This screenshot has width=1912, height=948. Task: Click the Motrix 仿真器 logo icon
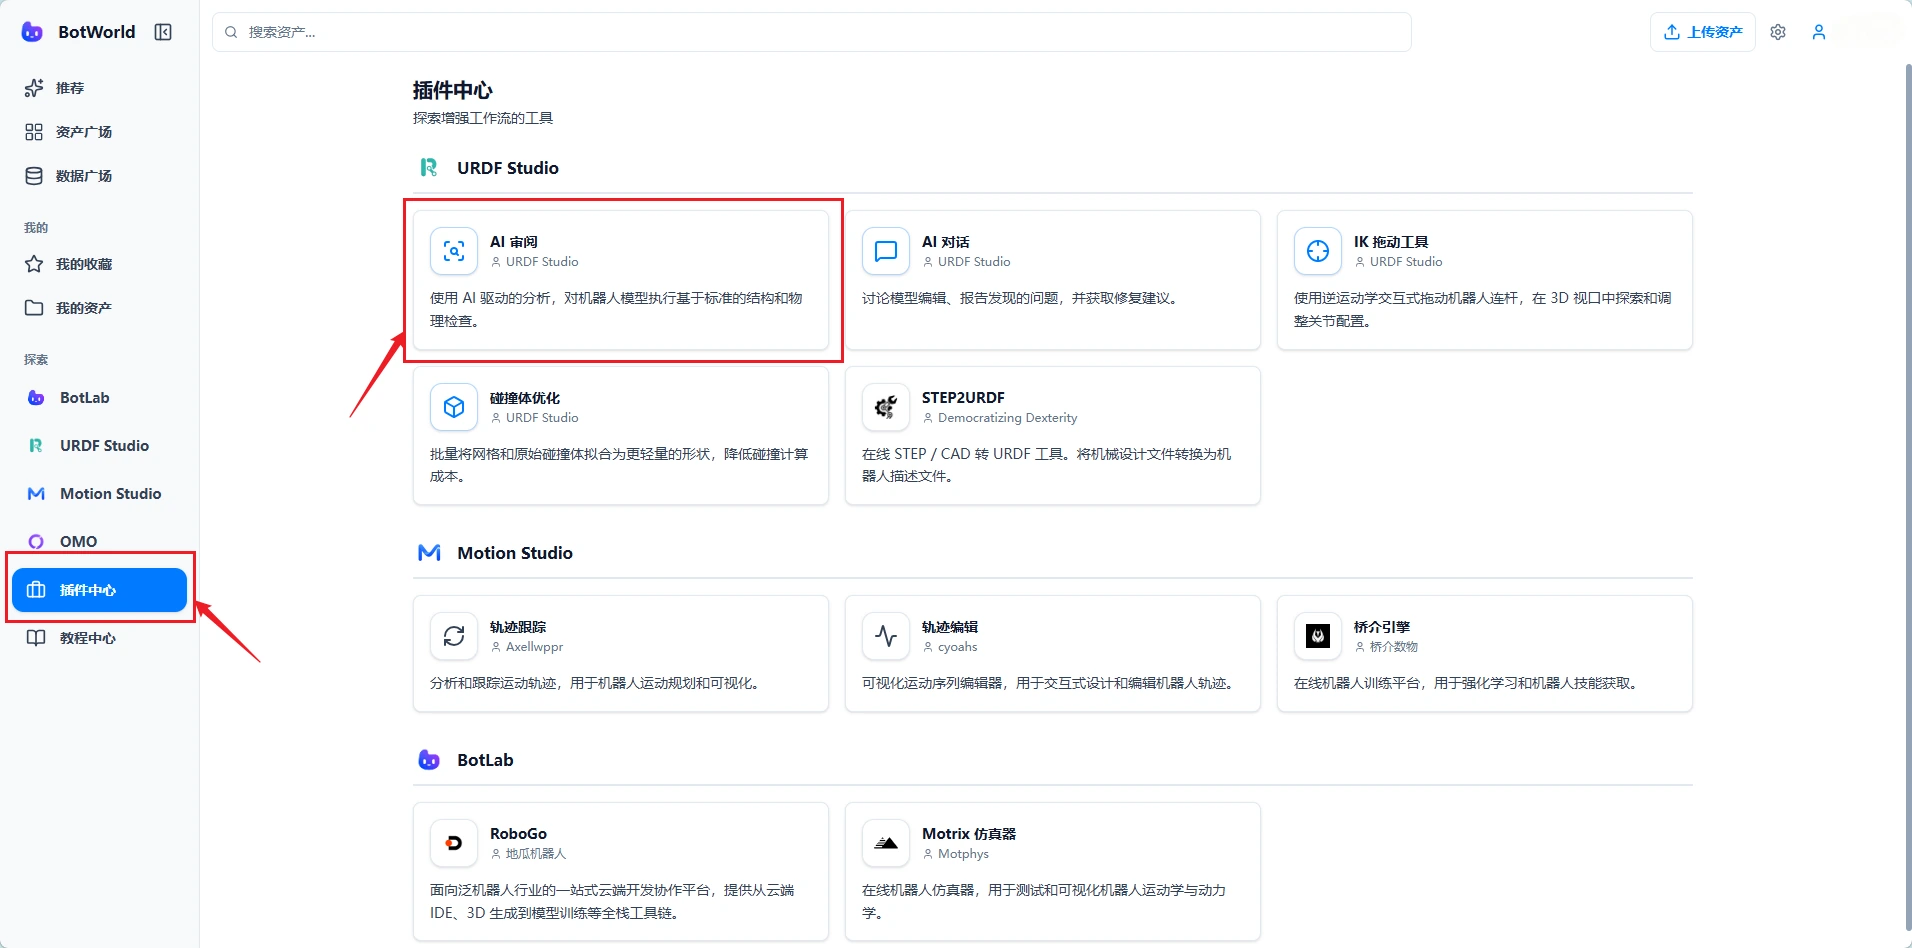886,843
